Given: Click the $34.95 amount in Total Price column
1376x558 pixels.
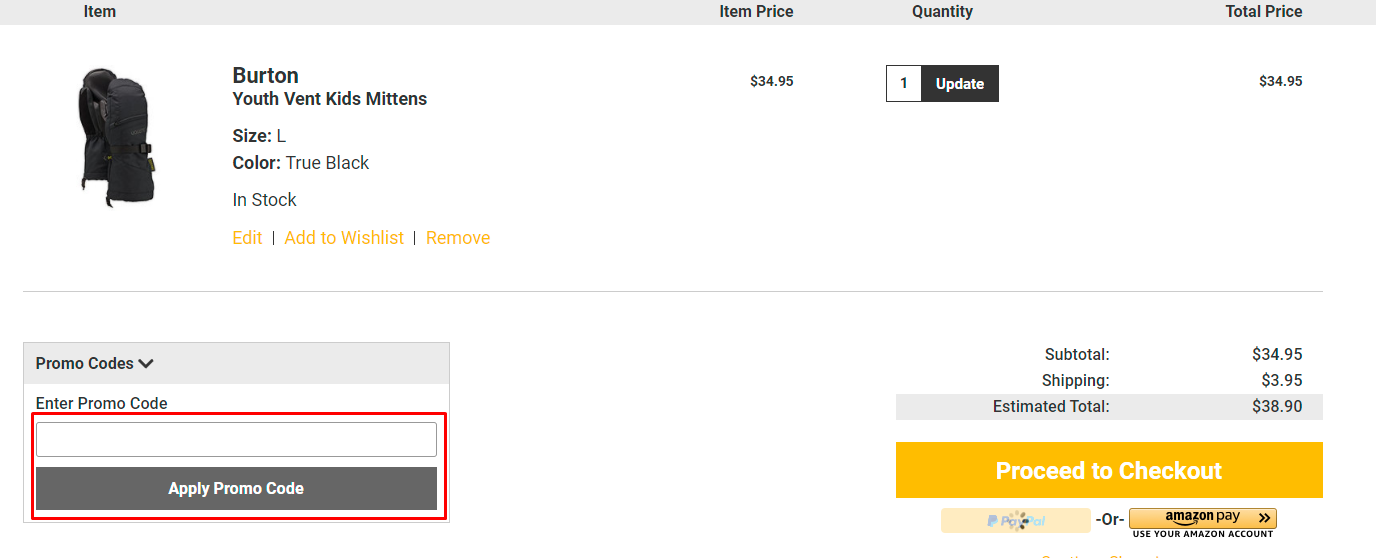Looking at the screenshot, I should (x=1281, y=81).
